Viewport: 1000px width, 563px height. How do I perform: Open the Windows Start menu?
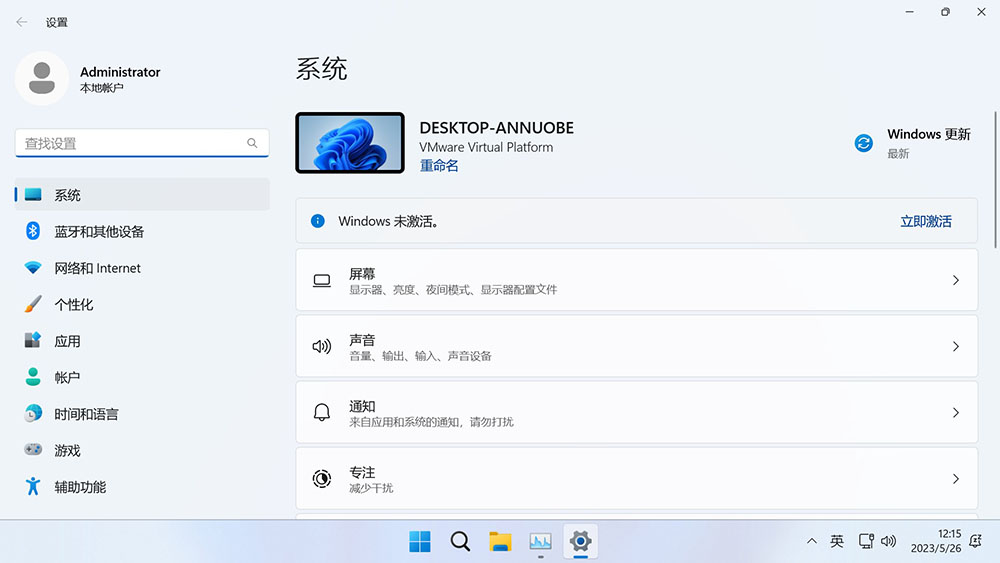[x=420, y=542]
